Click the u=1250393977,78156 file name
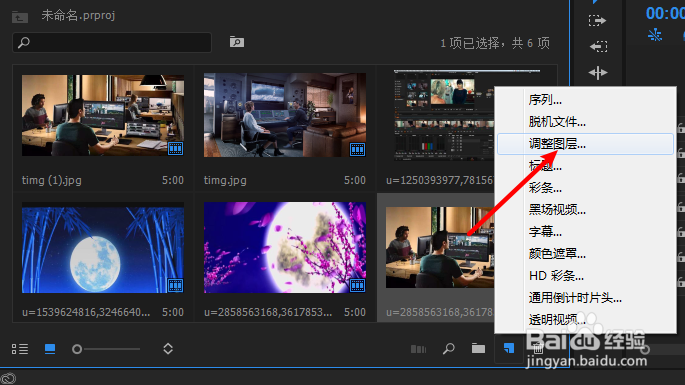The width and height of the screenshot is (685, 385). pyautogui.click(x=440, y=180)
